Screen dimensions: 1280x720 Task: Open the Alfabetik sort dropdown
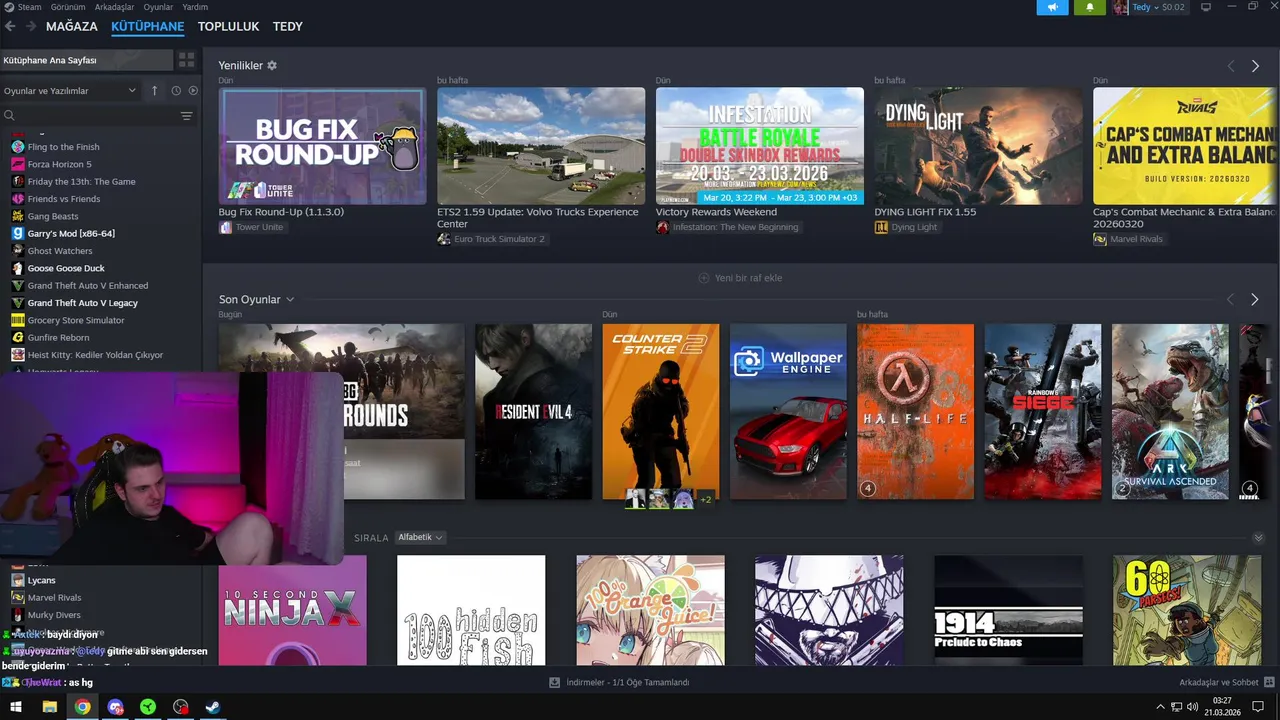point(420,537)
